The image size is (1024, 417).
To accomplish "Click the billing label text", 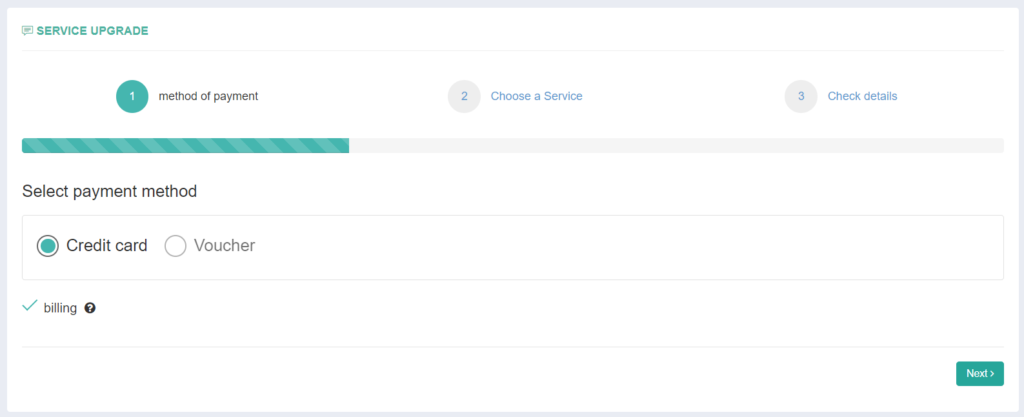I will [60, 308].
